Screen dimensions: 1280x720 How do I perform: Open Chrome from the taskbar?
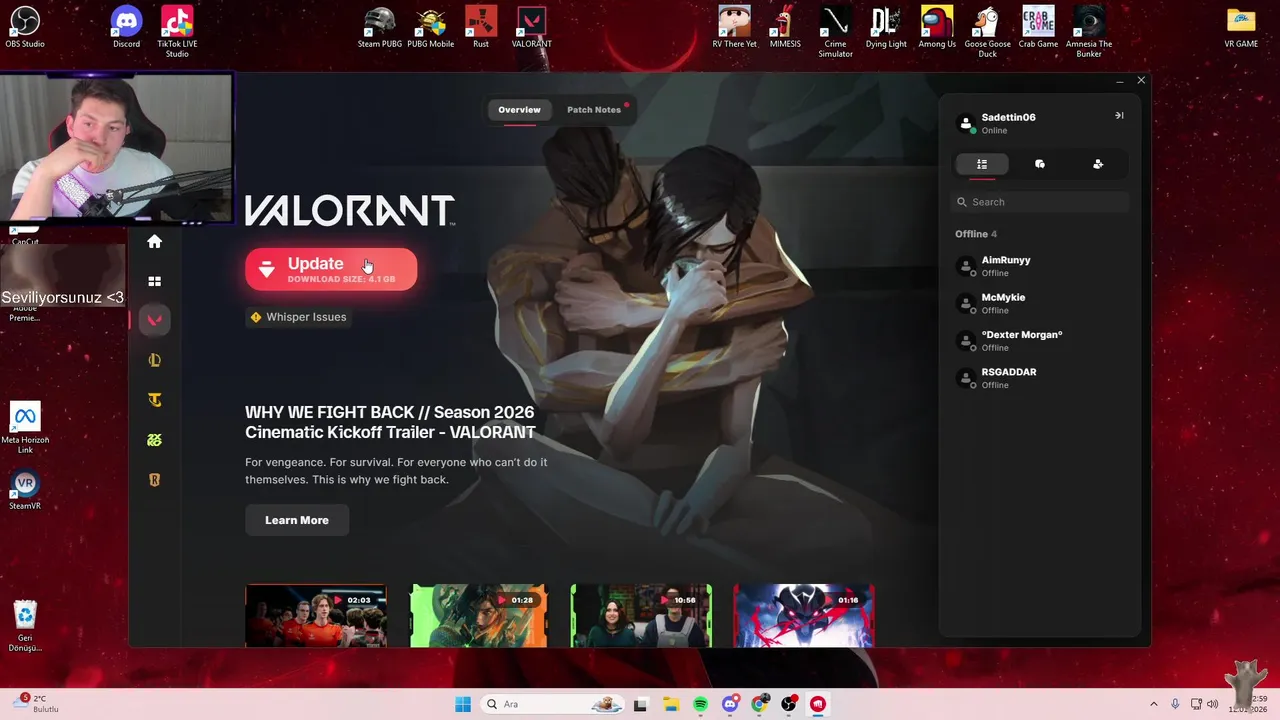(x=760, y=704)
